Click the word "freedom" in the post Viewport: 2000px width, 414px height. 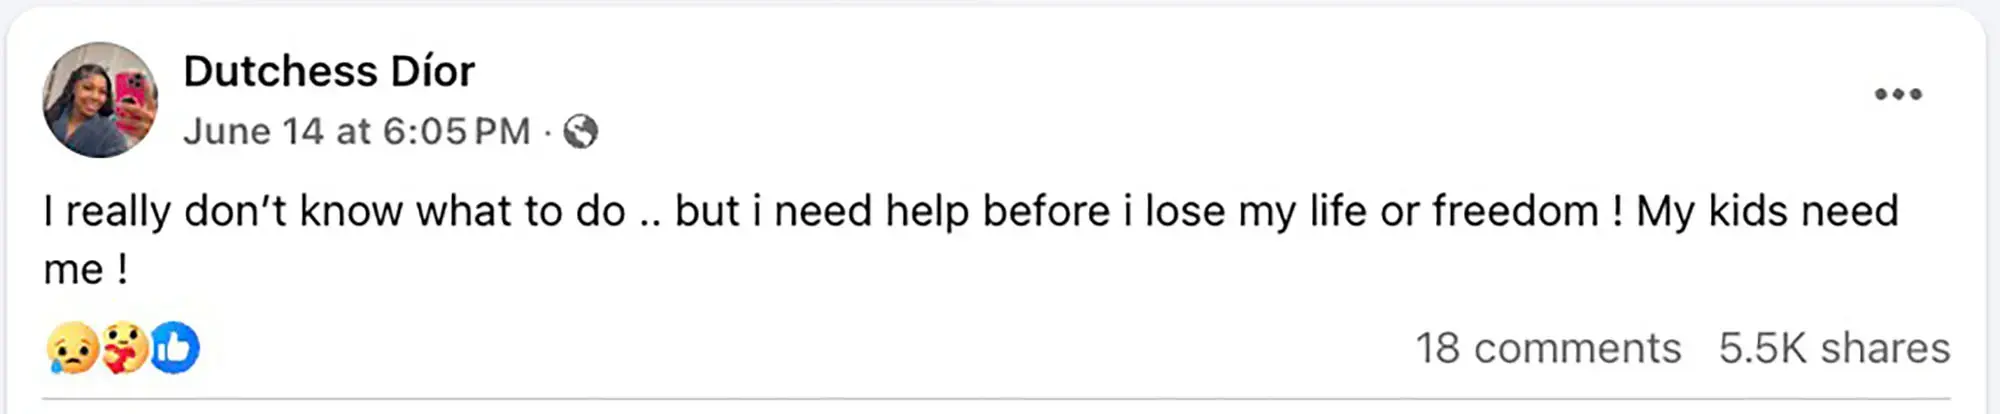click(1515, 211)
